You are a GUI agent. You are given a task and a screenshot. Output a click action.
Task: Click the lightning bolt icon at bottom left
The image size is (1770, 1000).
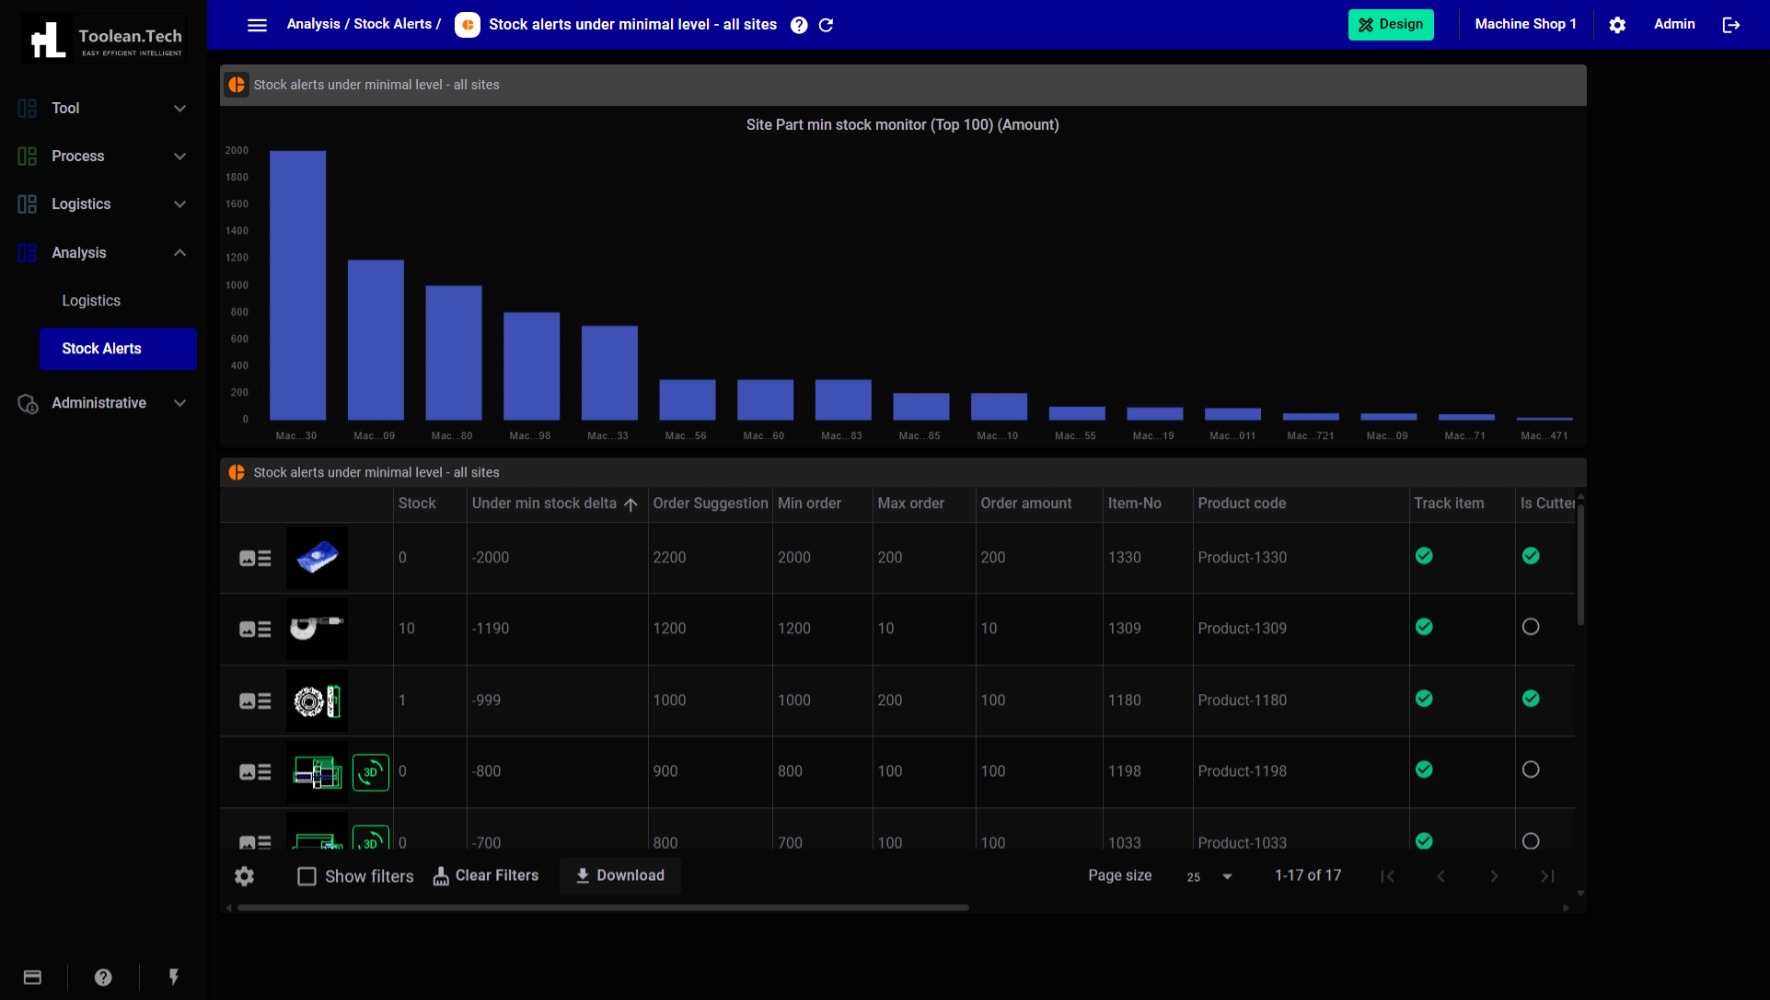click(174, 977)
